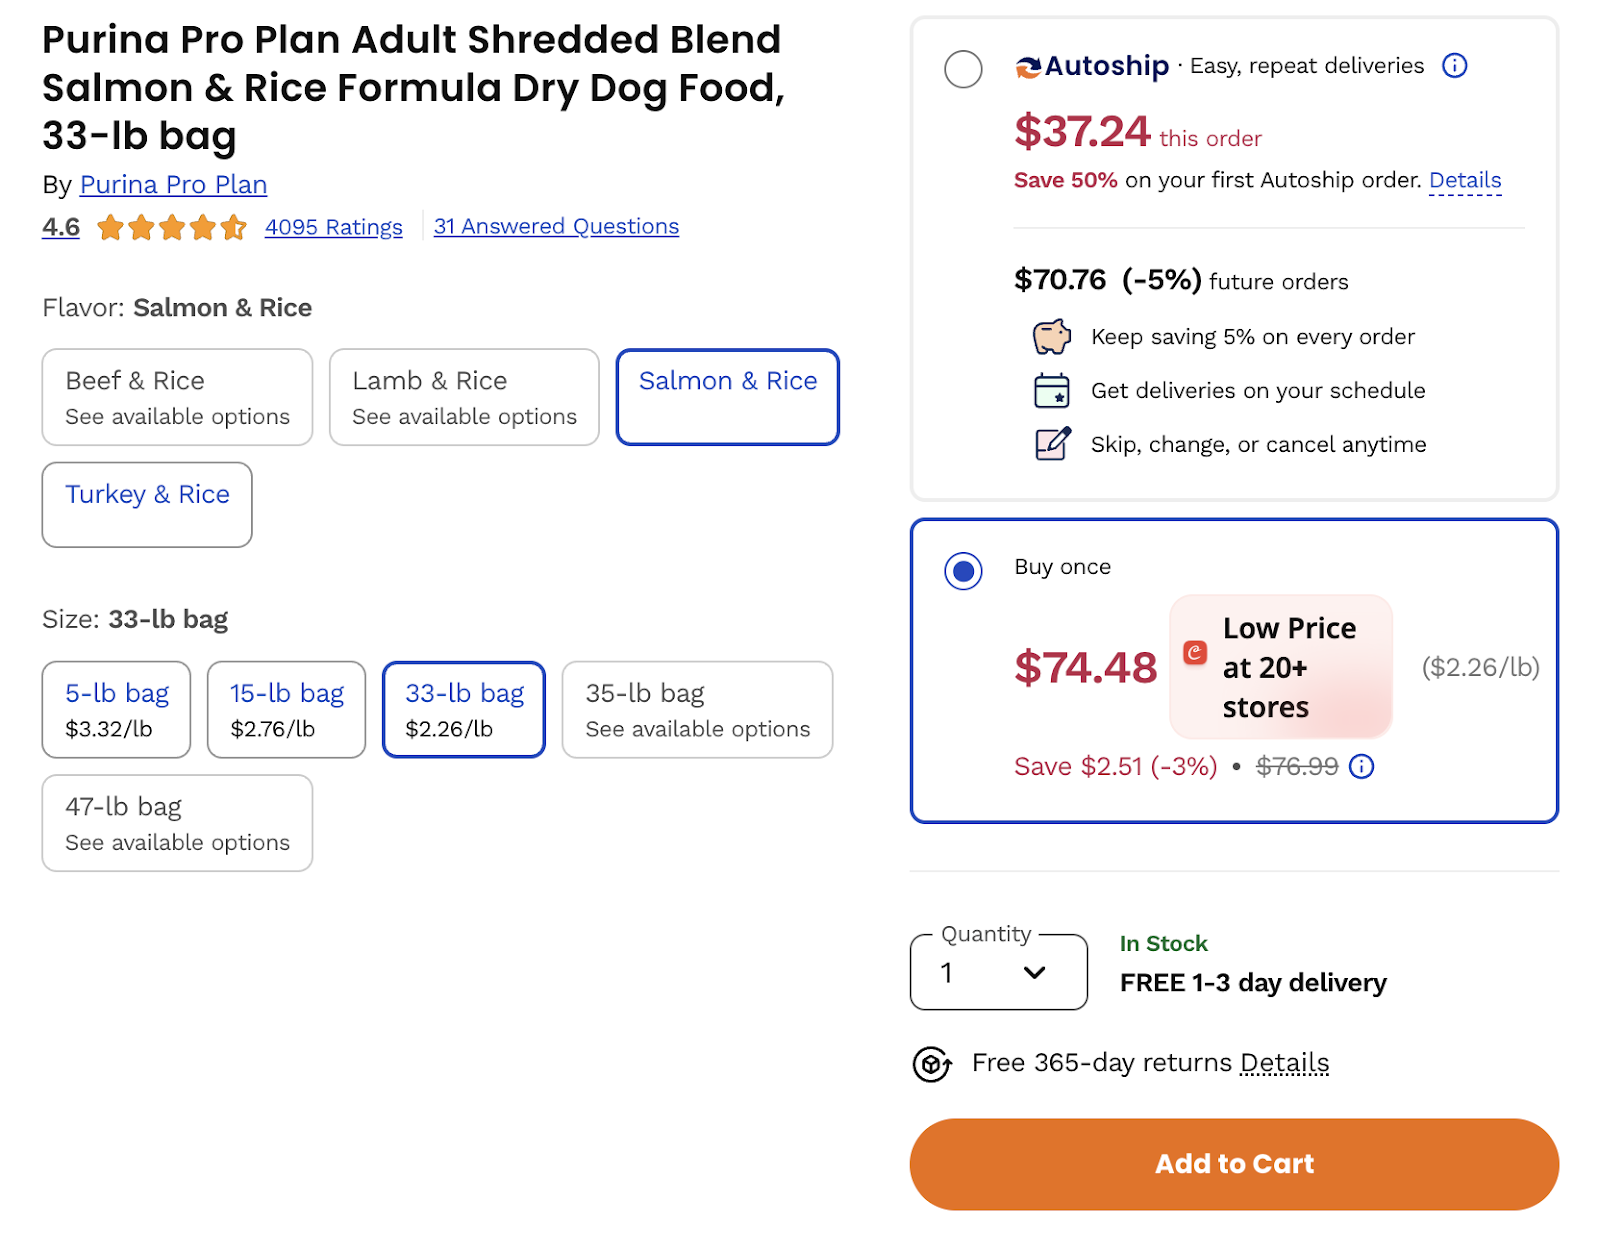Add the item to cart

click(1234, 1164)
